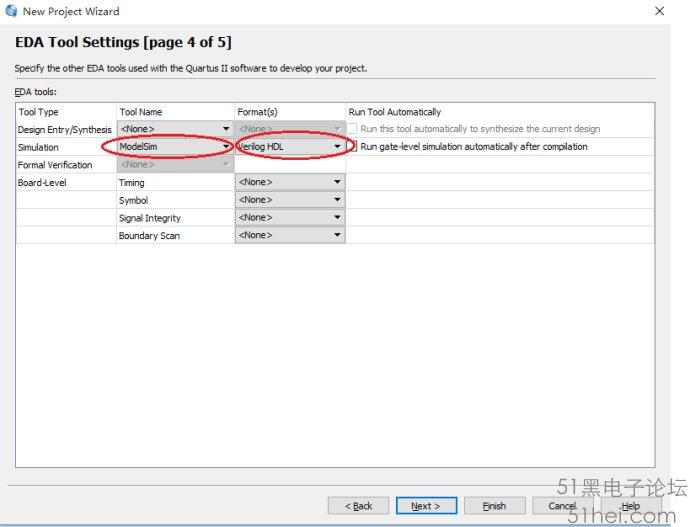Open Simulation tool name dropdown showing ModelSim
Image resolution: width=690 pixels, height=527 pixels.
(175, 146)
